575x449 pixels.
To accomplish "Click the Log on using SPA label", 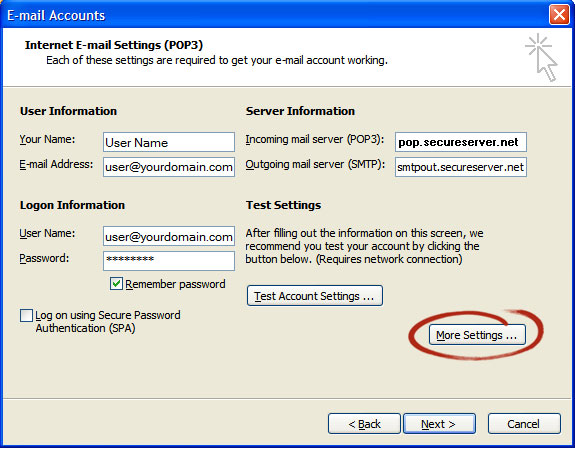I will 107,321.
